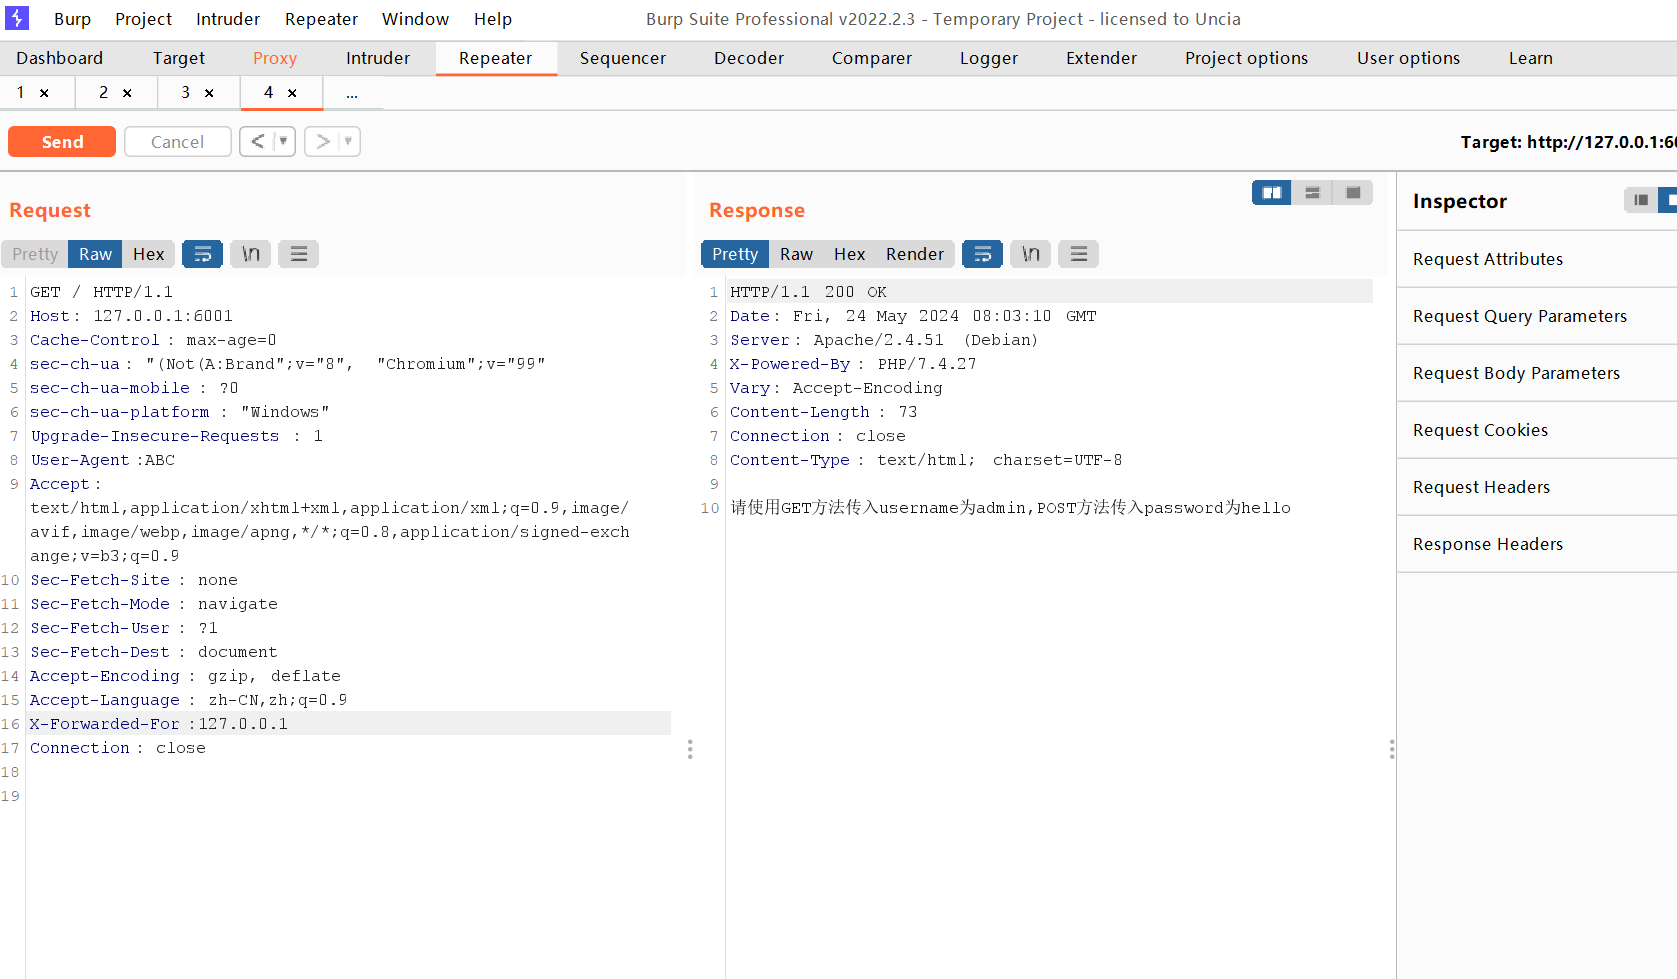Switch Request view to Hex
The image size is (1677, 979).
[149, 254]
